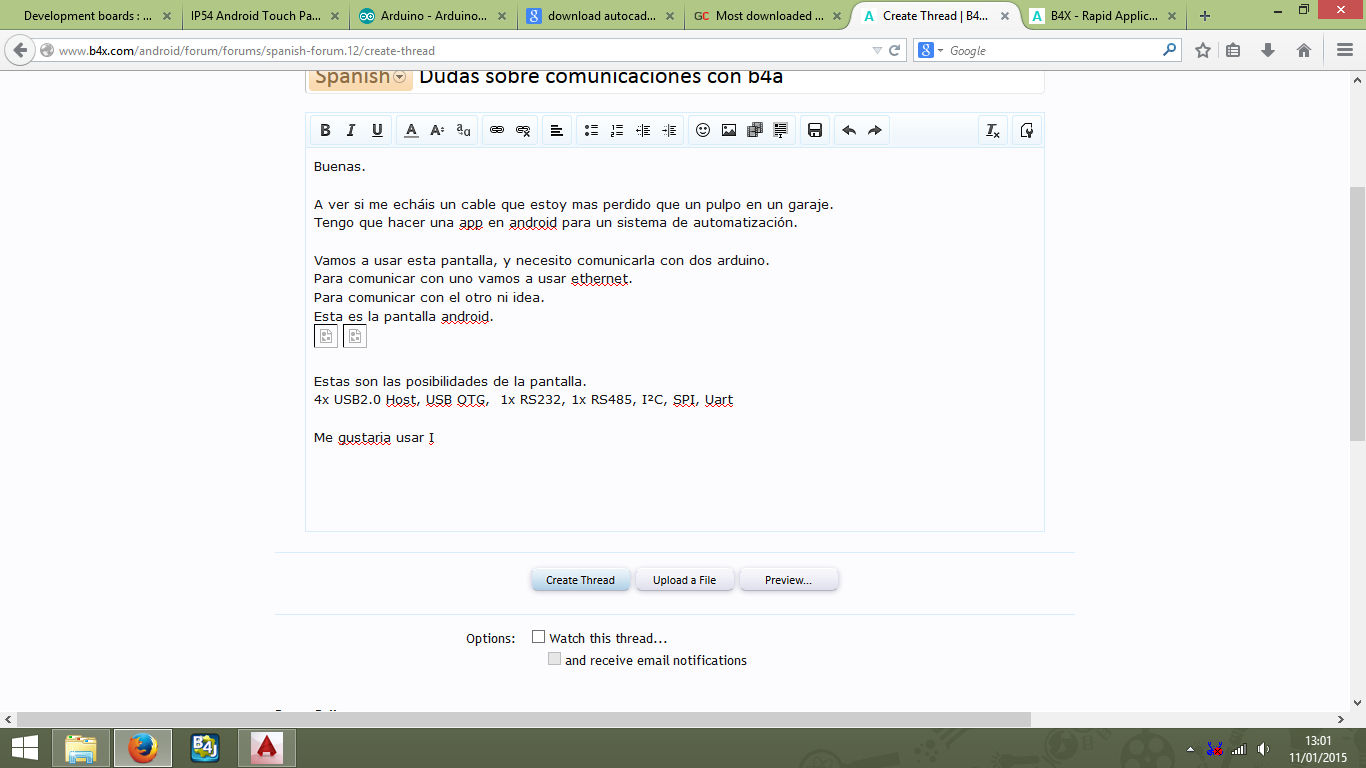Switch to the download autocad tab
Screen dimensions: 1366x768
[x=600, y=16]
